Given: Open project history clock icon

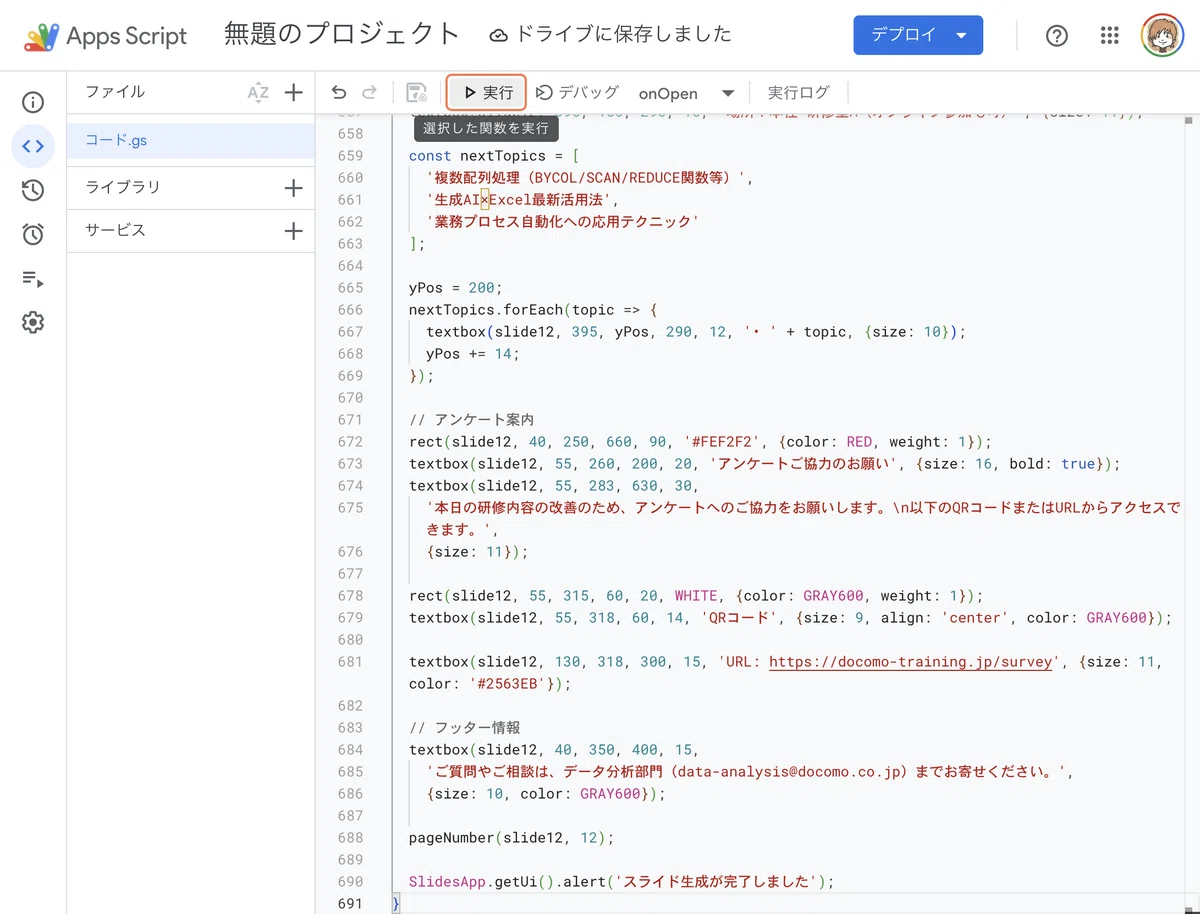Looking at the screenshot, I should coord(33,190).
